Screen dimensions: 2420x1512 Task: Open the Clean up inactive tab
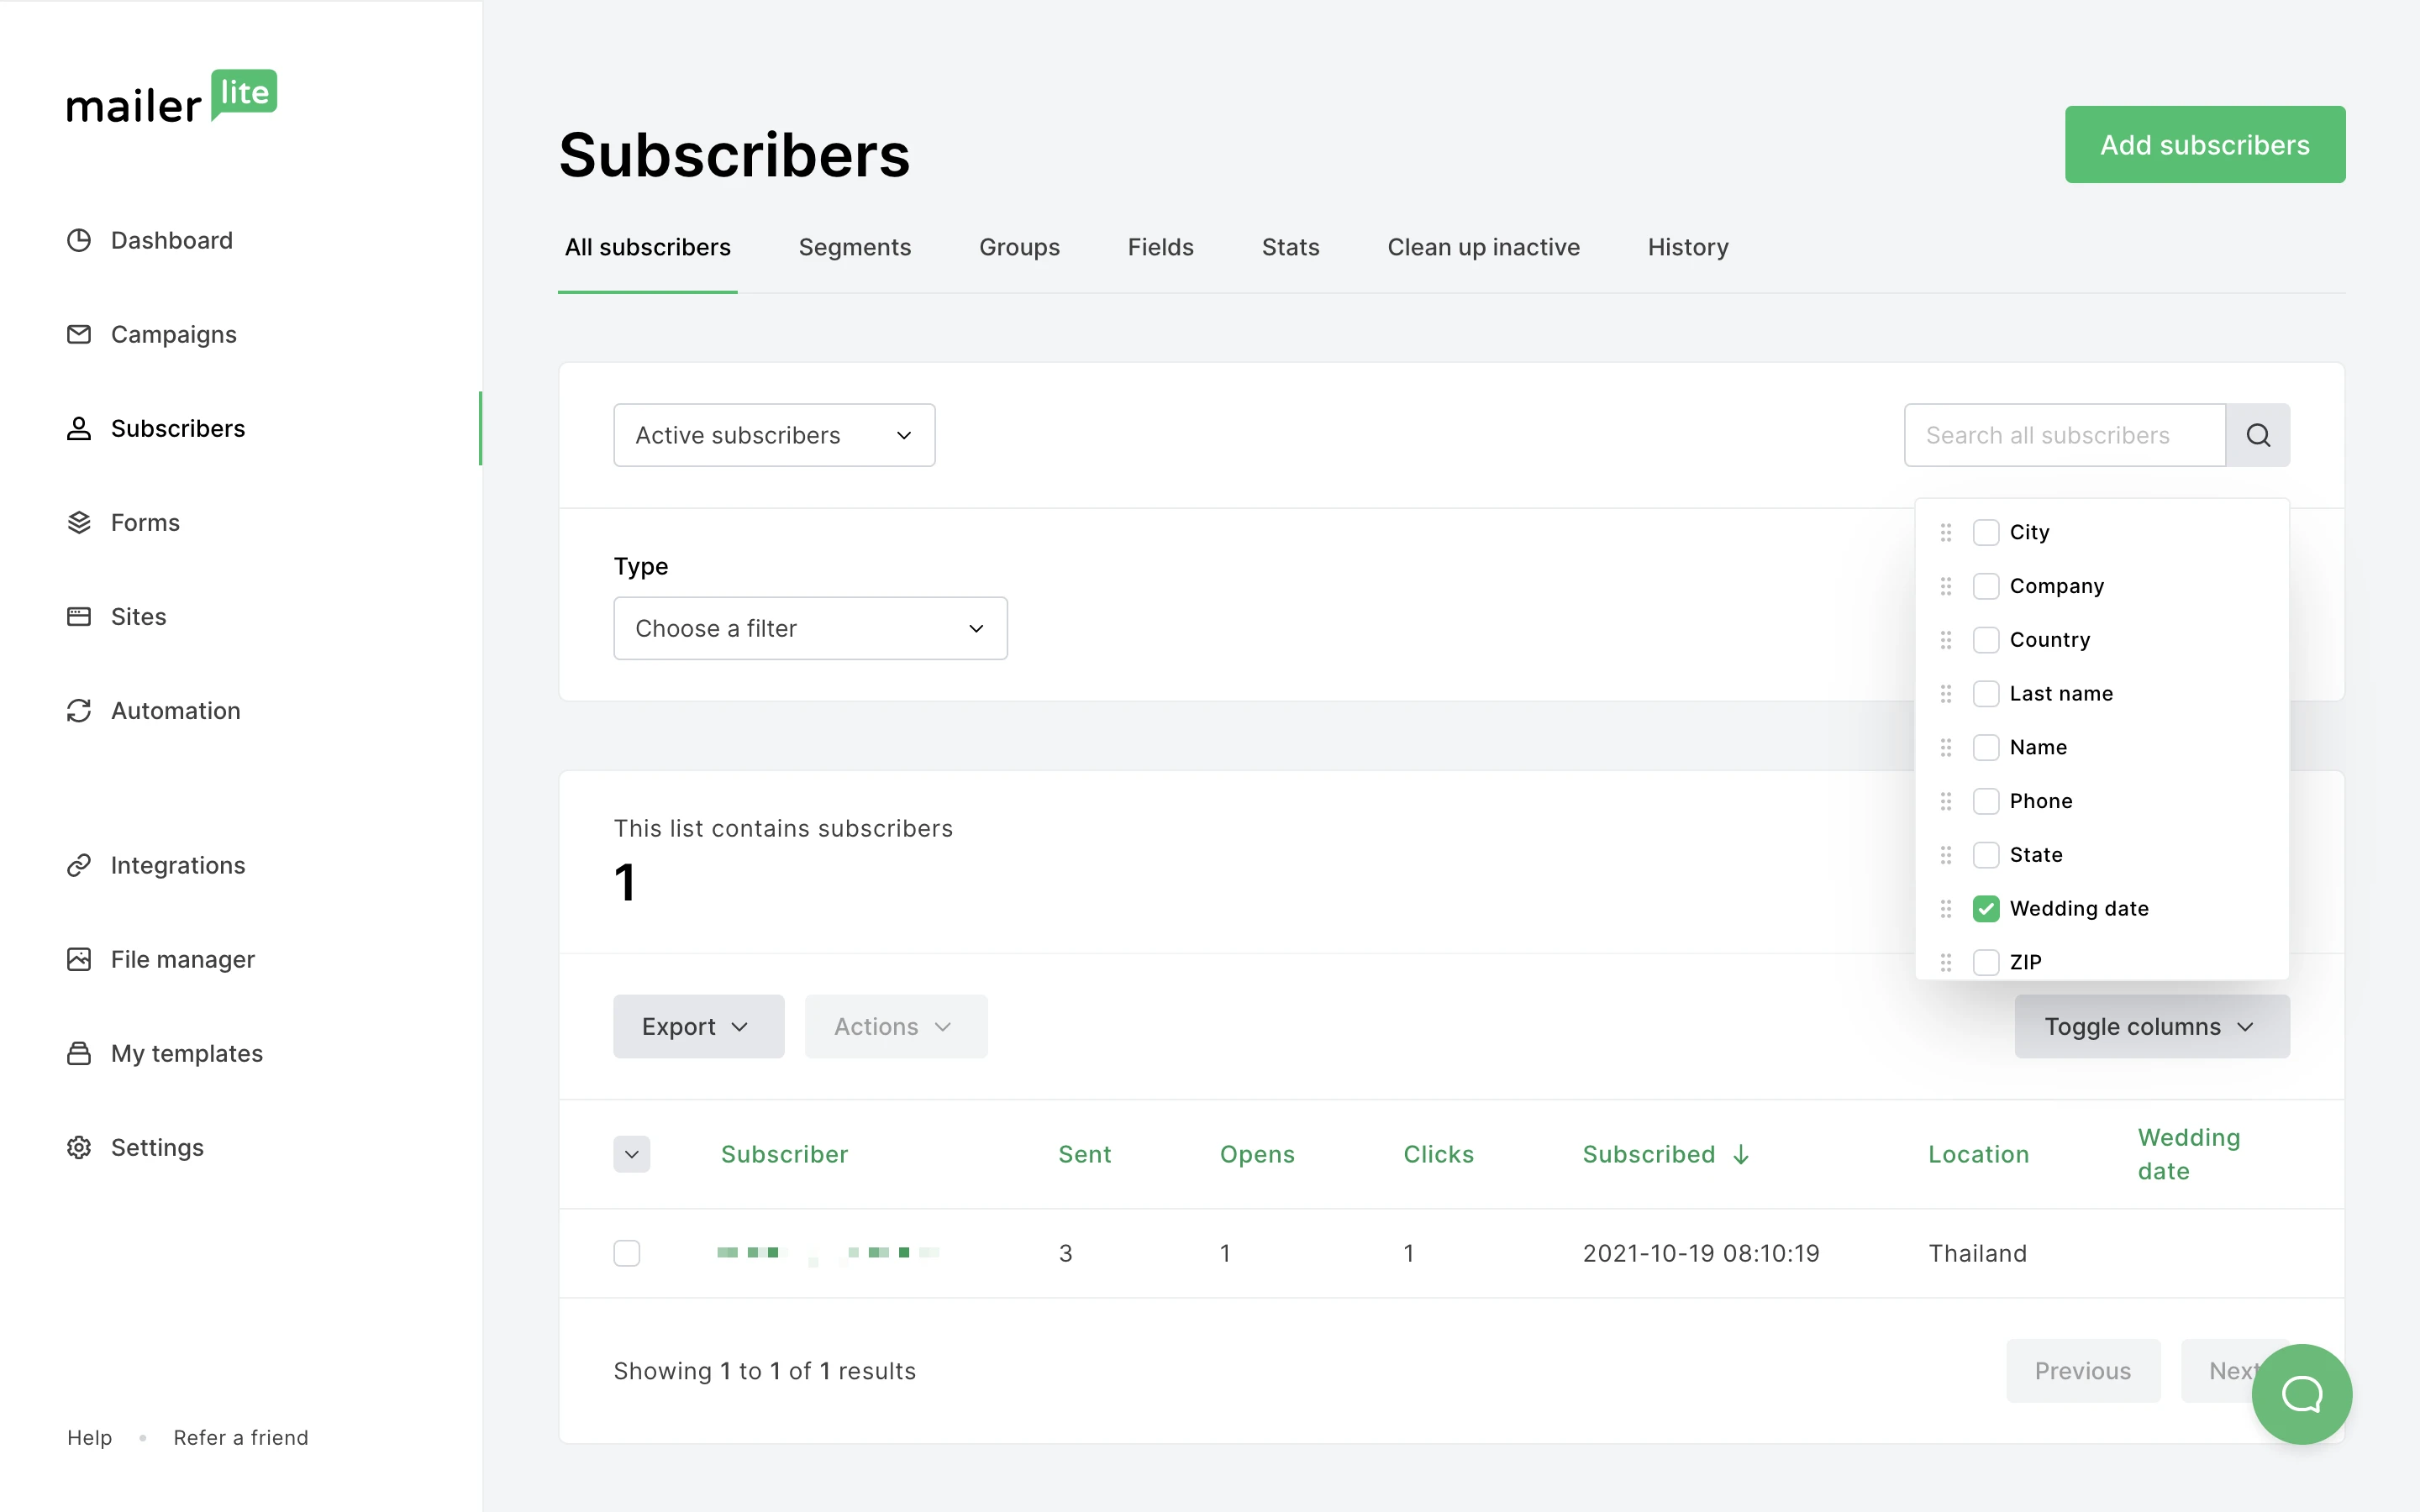click(x=1483, y=247)
